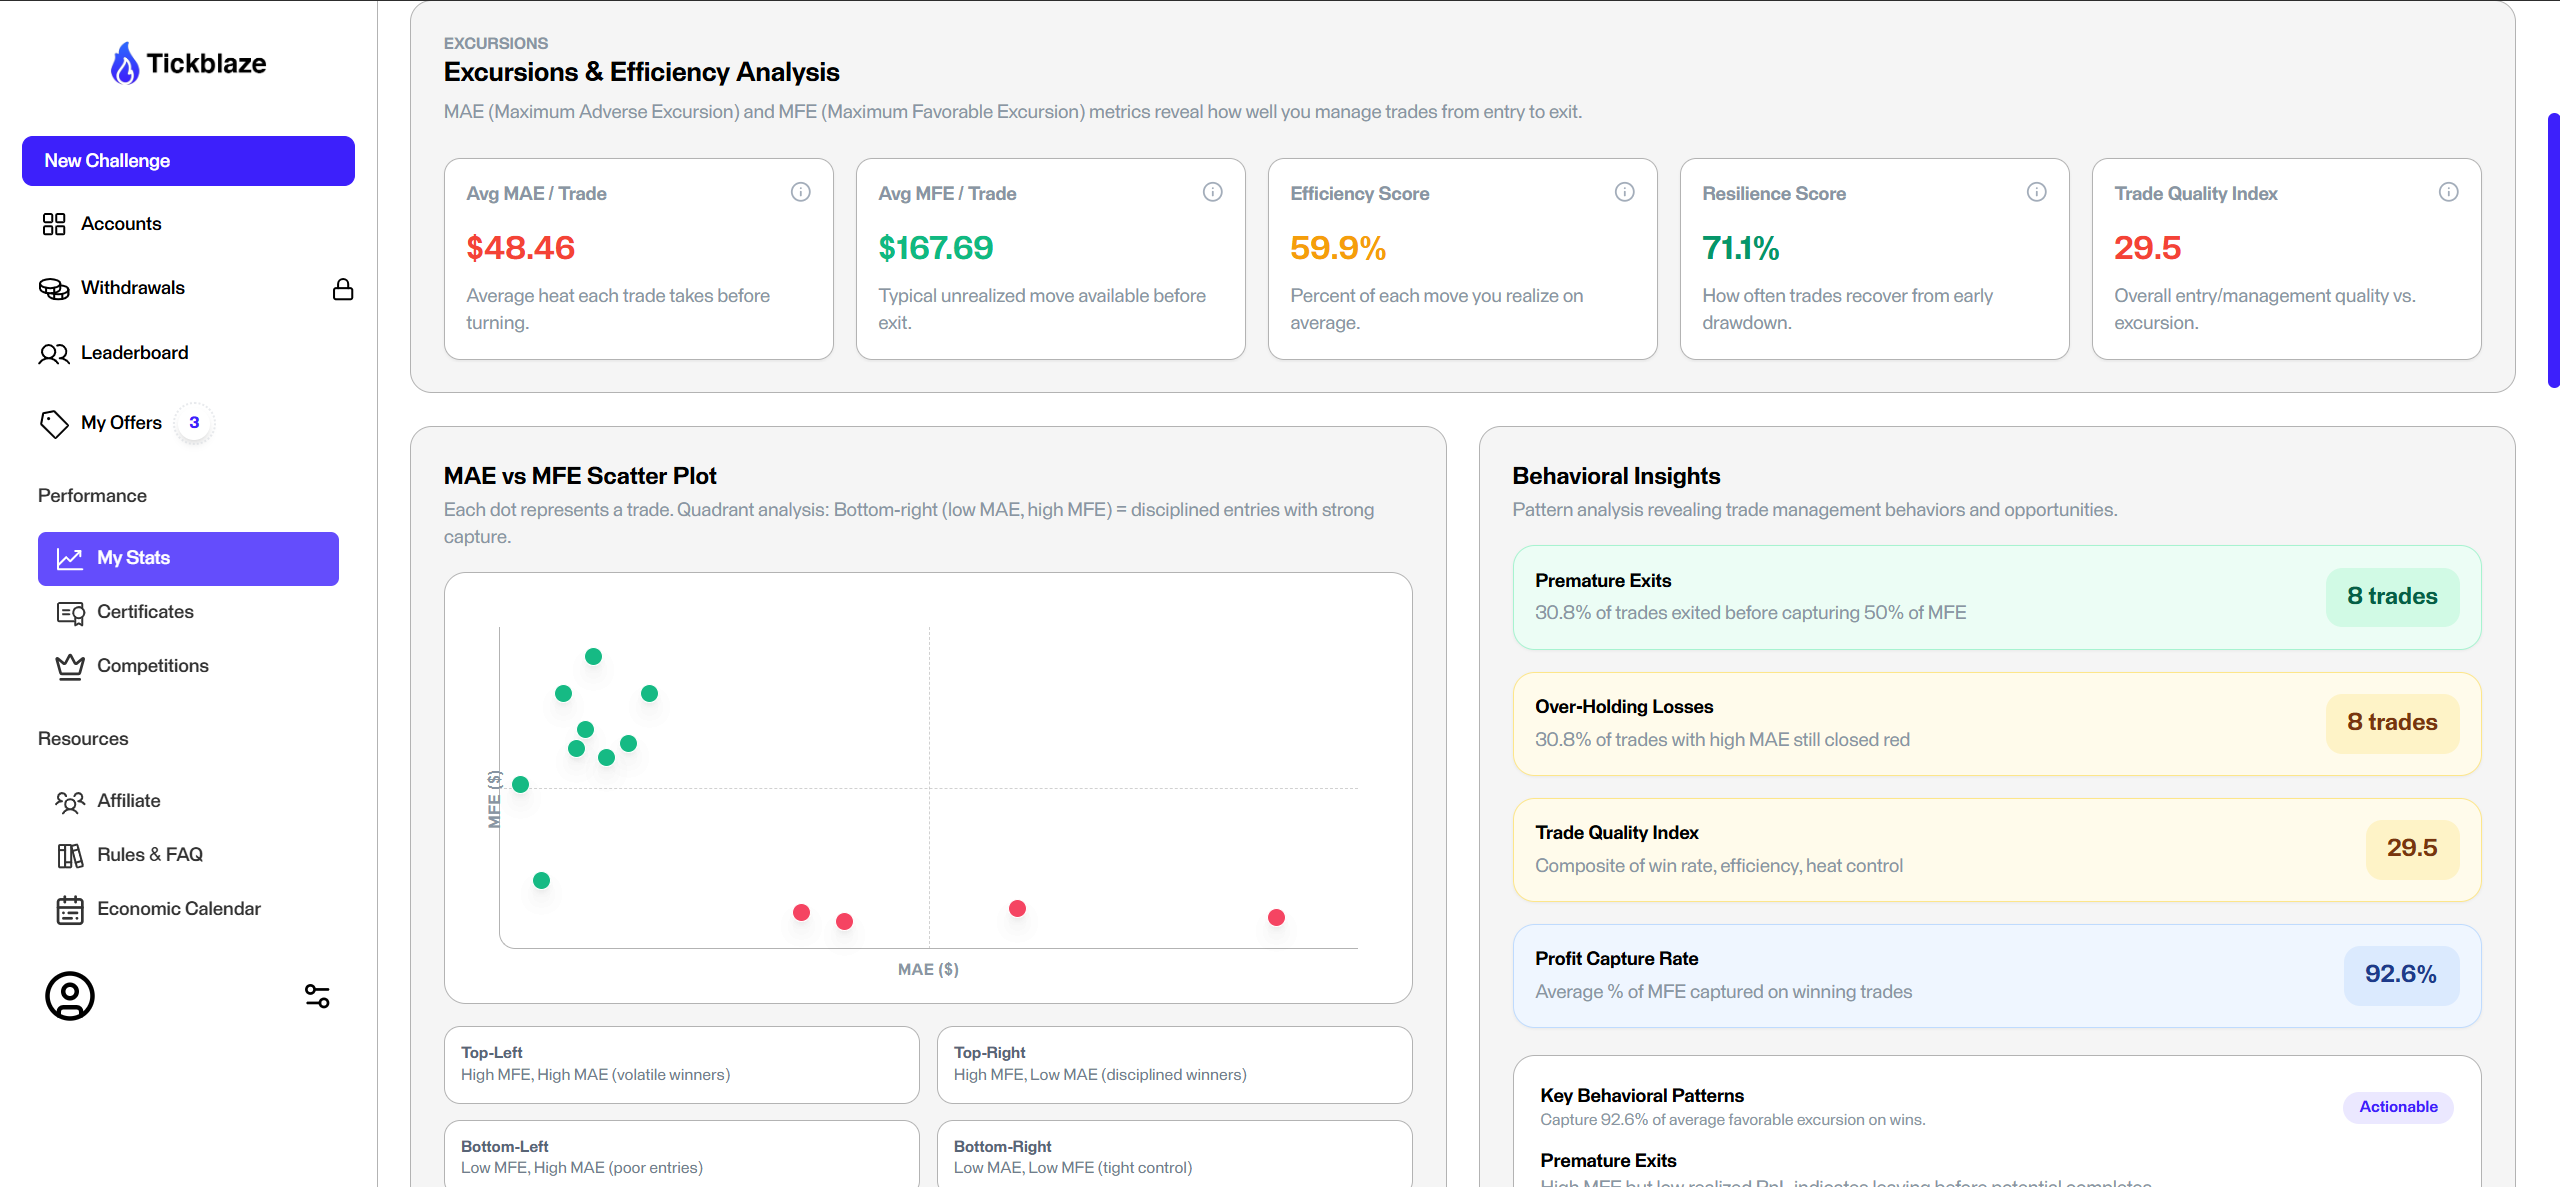Click the Actionable badge in Key Behavioral Patterns
2560x1187 pixels.
(2398, 1107)
